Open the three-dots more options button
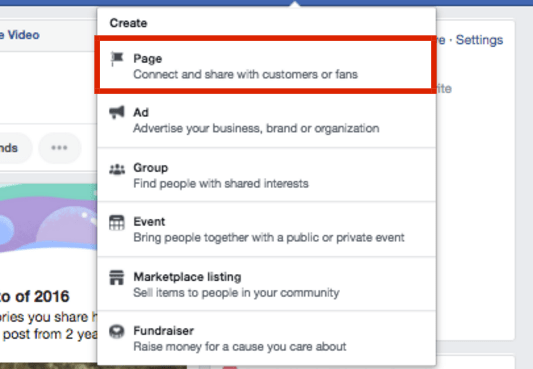The height and width of the screenshot is (369, 533). tap(59, 148)
